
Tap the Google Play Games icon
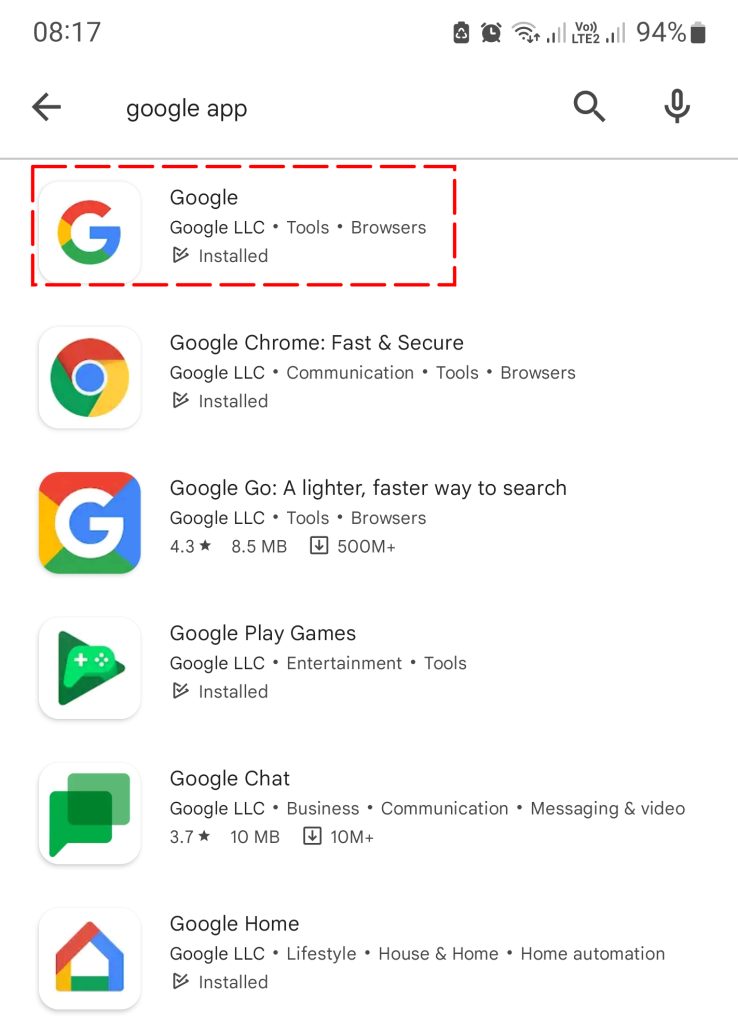coord(89,668)
